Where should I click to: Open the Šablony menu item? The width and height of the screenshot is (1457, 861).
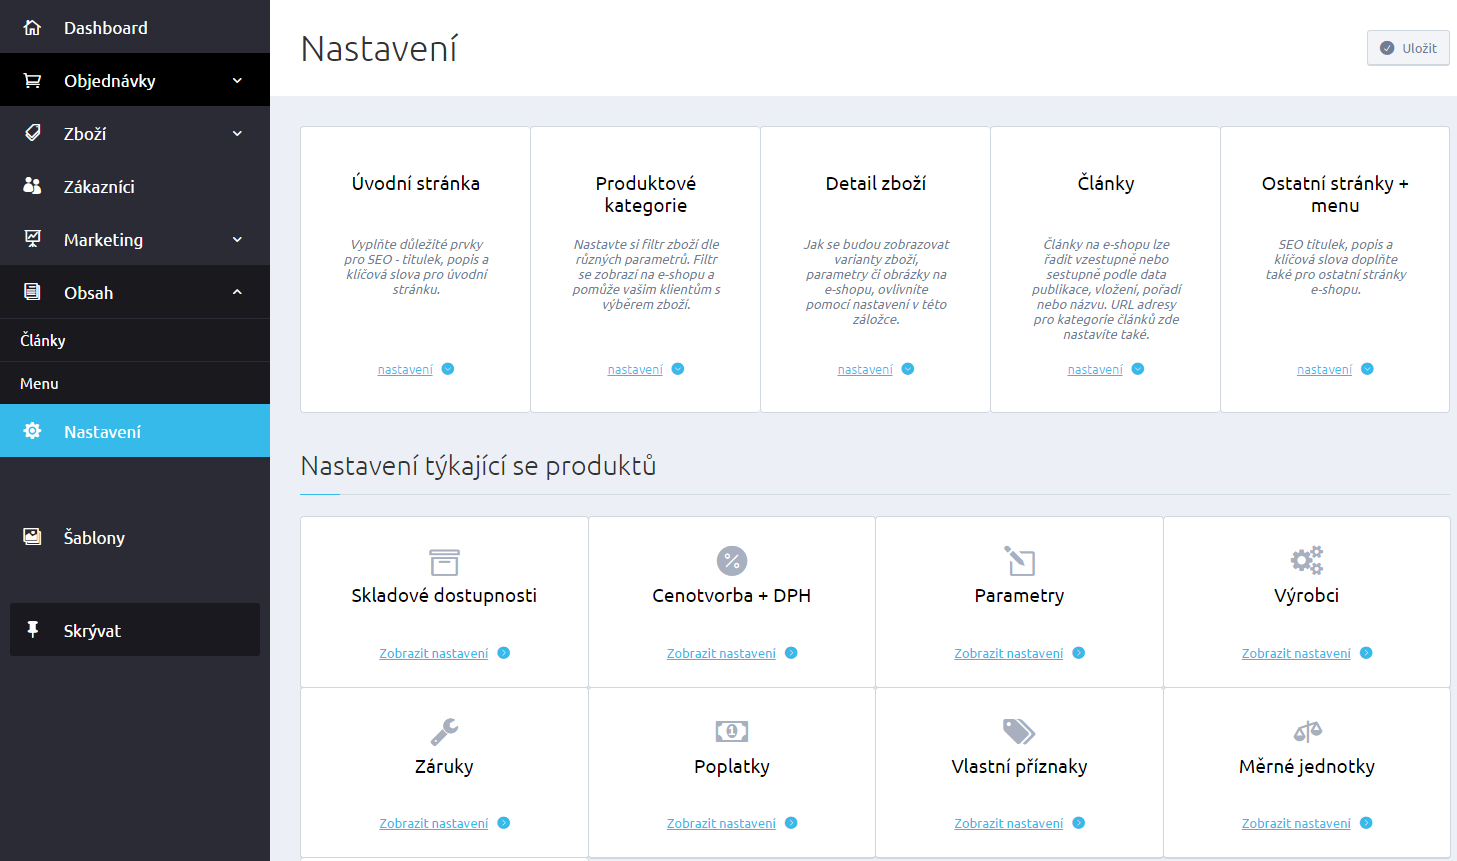[x=135, y=537]
